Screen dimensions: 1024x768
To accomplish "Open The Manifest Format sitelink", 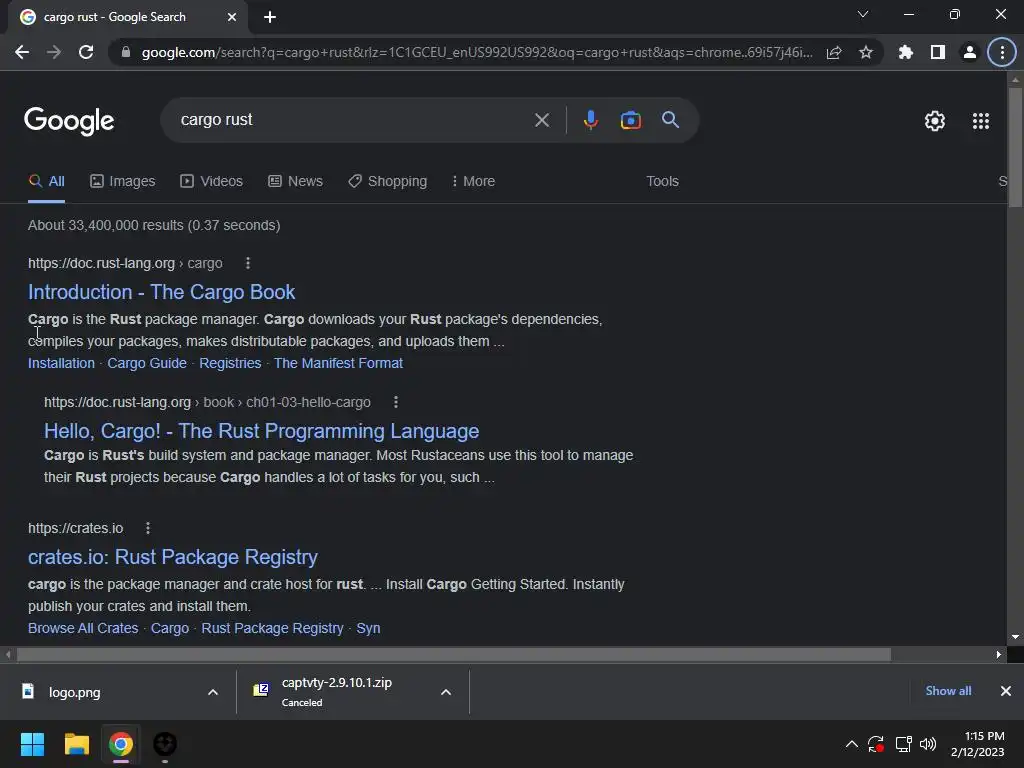I will tap(338, 363).
